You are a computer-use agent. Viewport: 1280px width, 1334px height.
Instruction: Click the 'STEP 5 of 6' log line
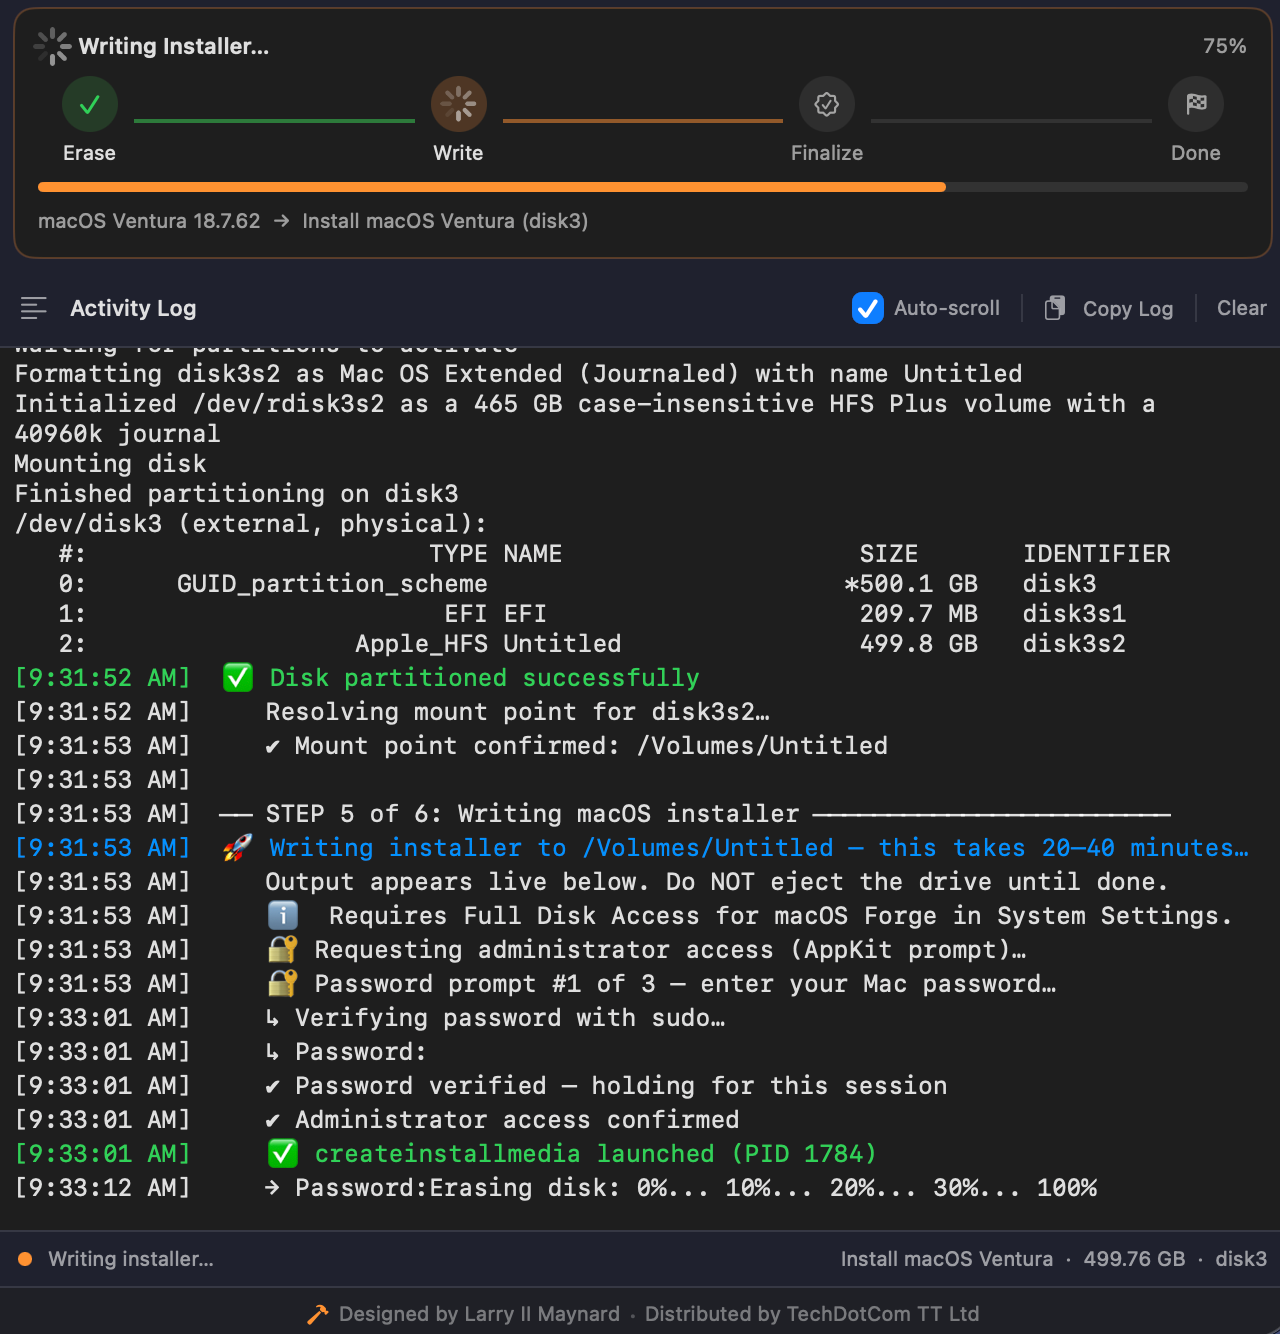tap(694, 814)
